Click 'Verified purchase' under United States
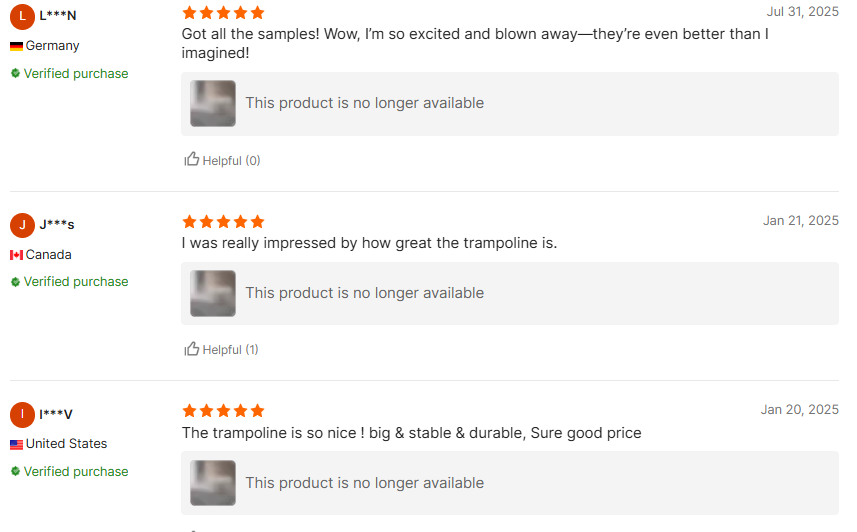 76,472
